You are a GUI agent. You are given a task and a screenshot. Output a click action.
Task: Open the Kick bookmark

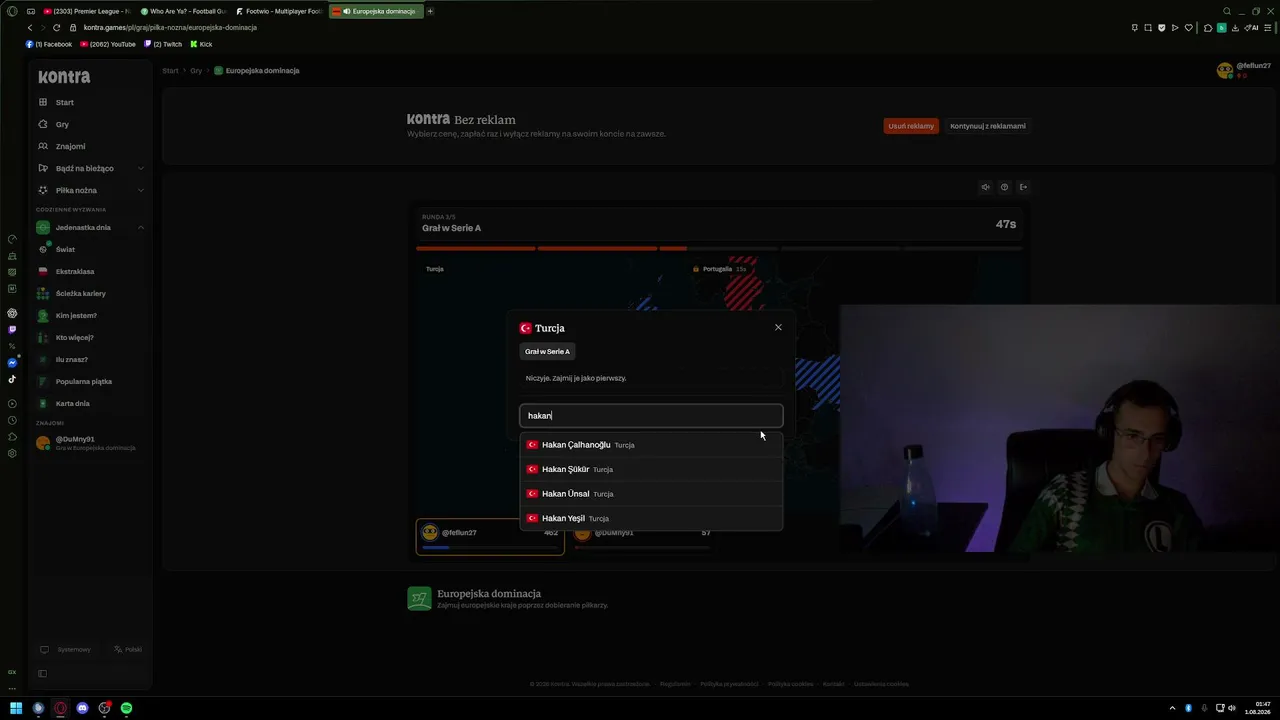(200, 44)
